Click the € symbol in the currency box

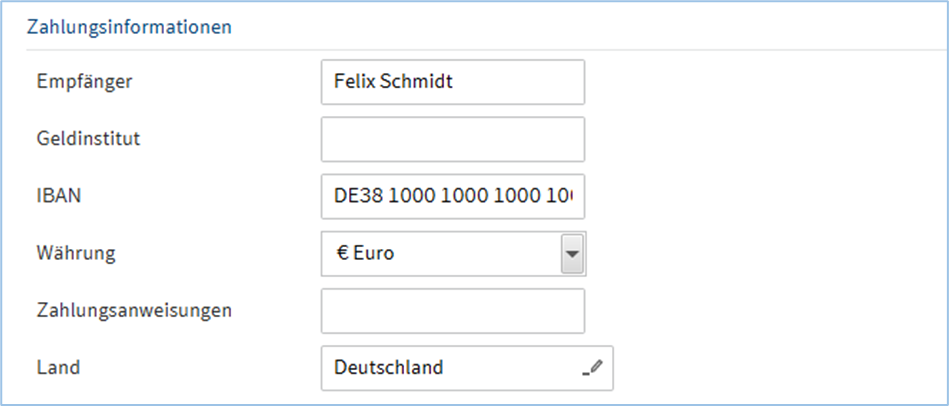(x=340, y=254)
